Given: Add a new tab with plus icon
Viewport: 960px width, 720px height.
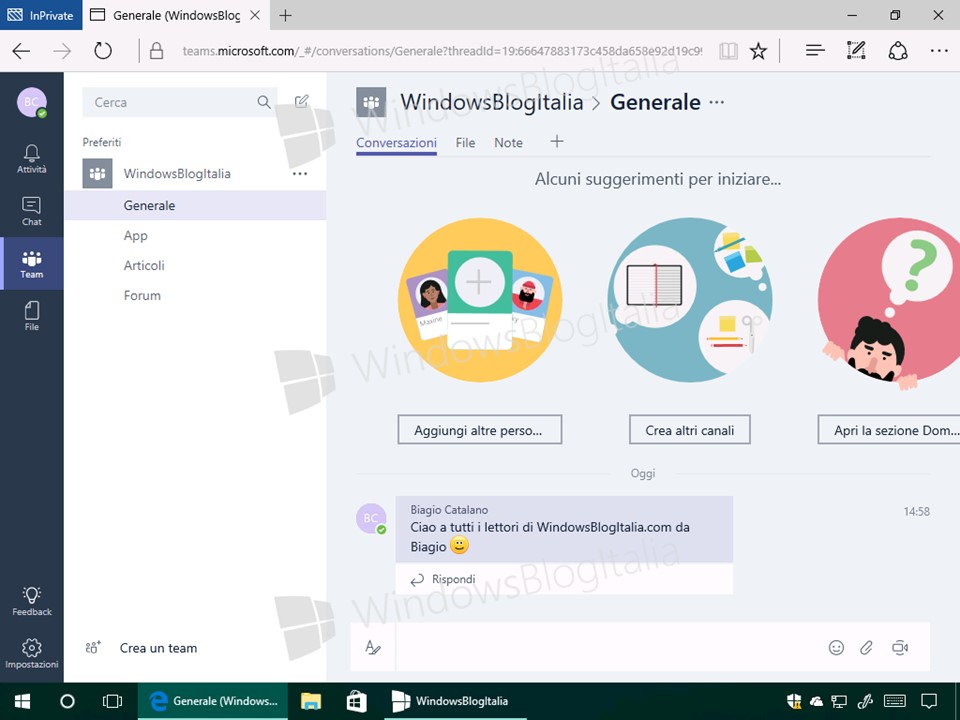Looking at the screenshot, I should [x=557, y=142].
